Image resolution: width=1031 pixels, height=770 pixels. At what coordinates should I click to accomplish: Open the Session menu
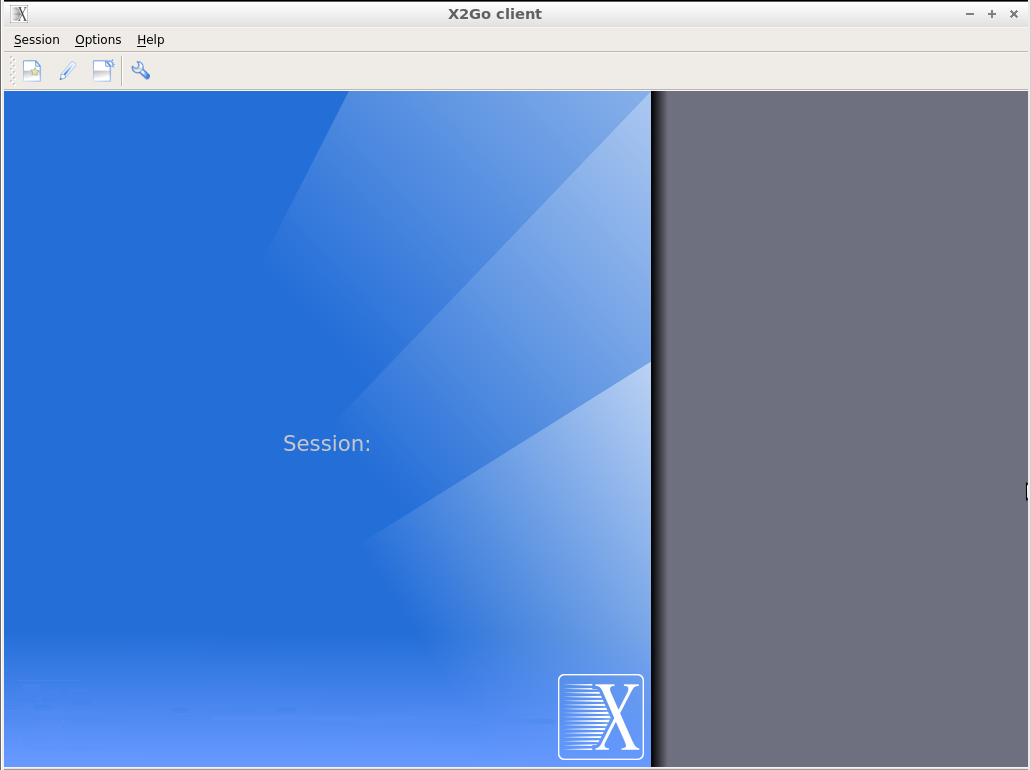click(37, 40)
